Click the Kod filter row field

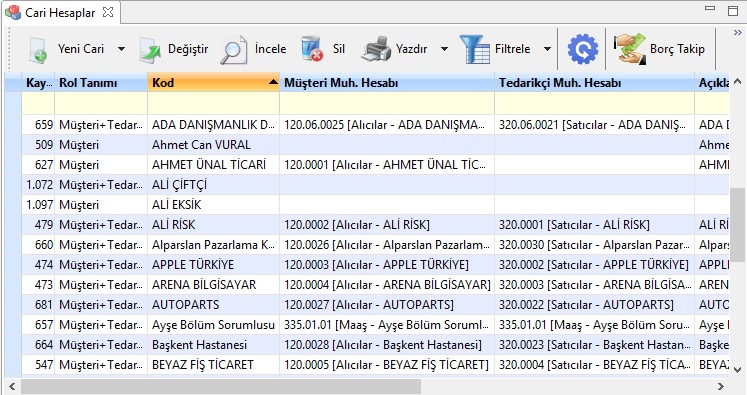[213, 103]
